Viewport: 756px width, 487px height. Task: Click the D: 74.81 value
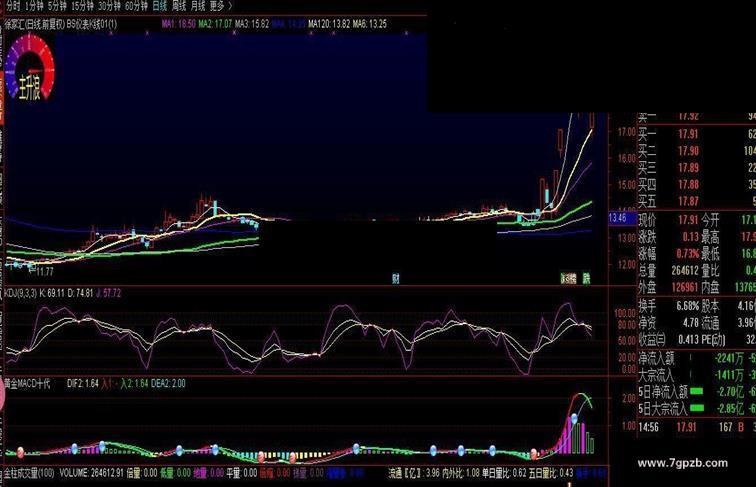coord(80,293)
